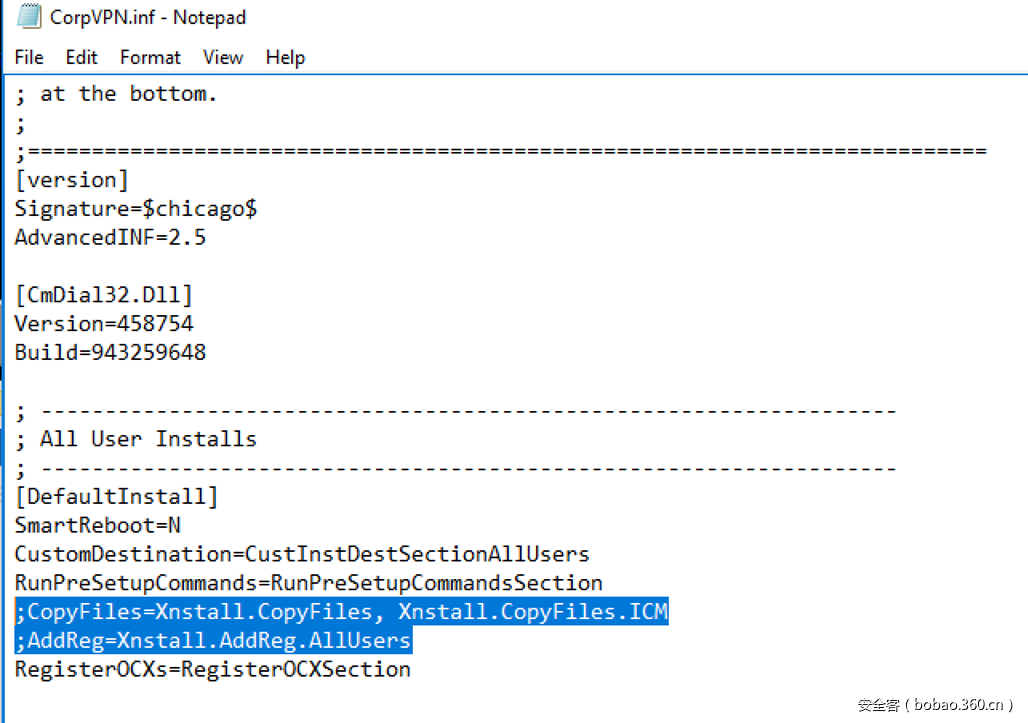Click the RegisterOCXs=RegisterOCXSection line
The image size is (1028, 723).
pyautogui.click(x=212, y=669)
